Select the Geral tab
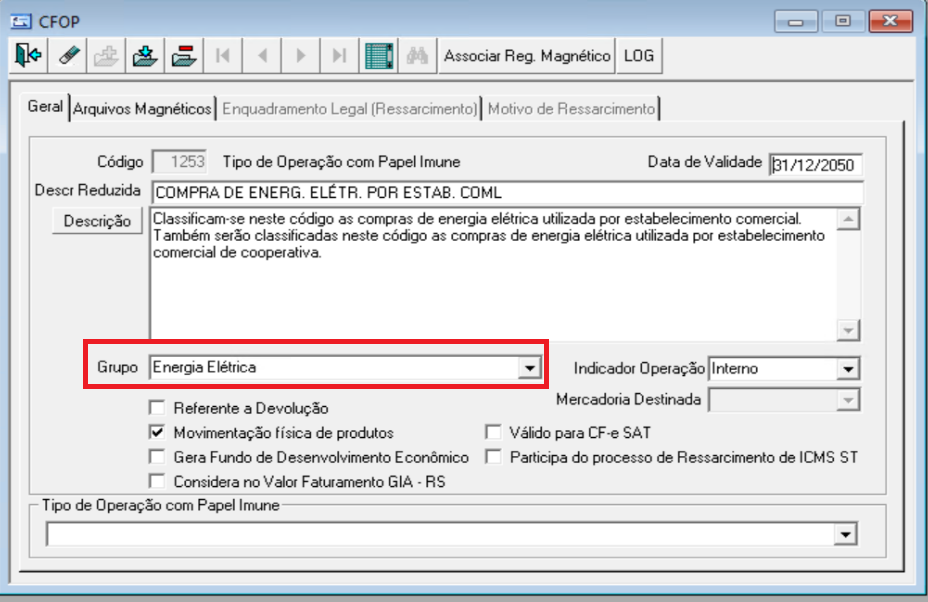 [45, 107]
